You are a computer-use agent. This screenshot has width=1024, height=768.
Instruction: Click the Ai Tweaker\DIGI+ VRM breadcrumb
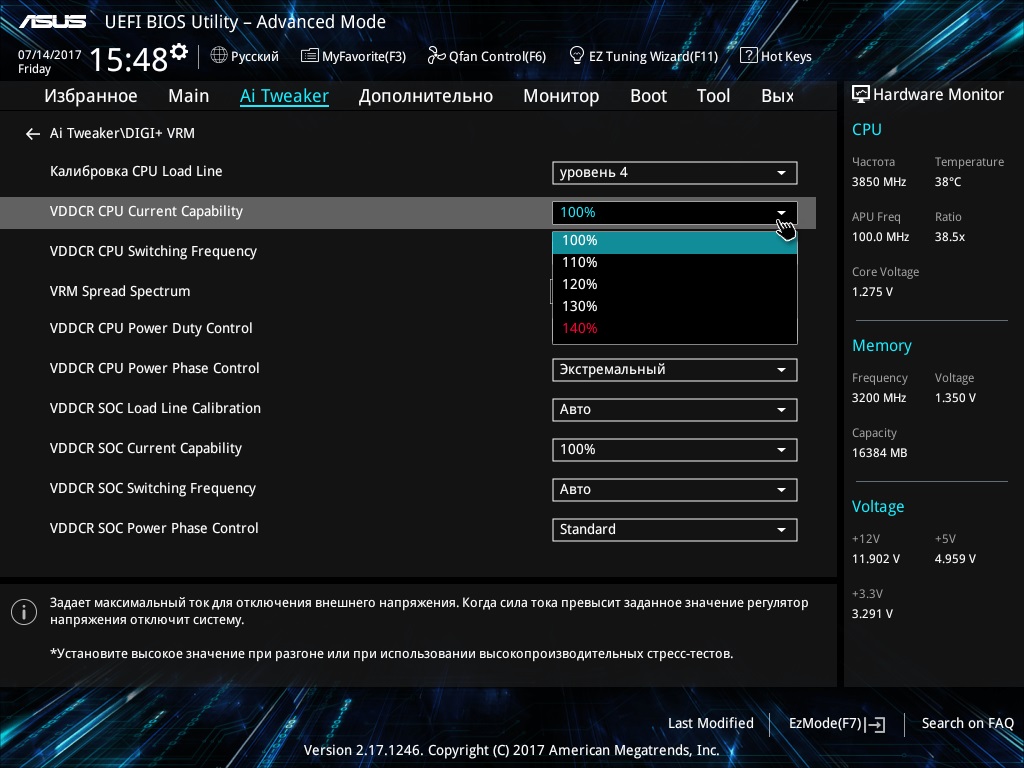click(x=122, y=133)
